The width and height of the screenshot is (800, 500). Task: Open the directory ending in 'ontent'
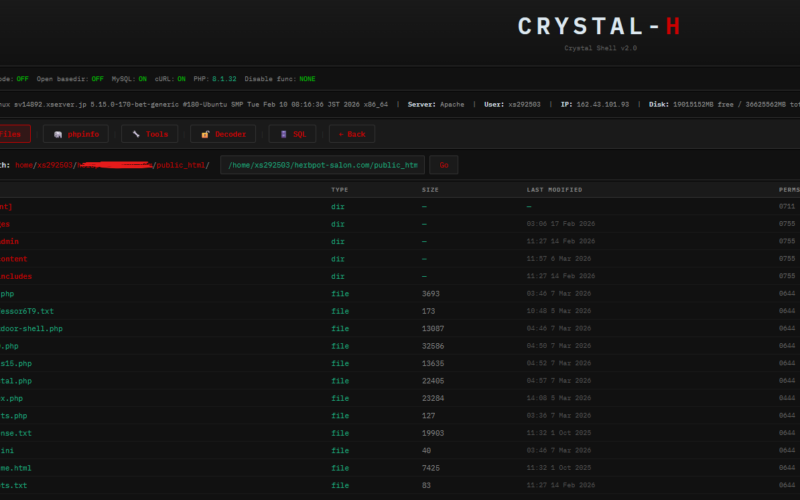(14, 259)
